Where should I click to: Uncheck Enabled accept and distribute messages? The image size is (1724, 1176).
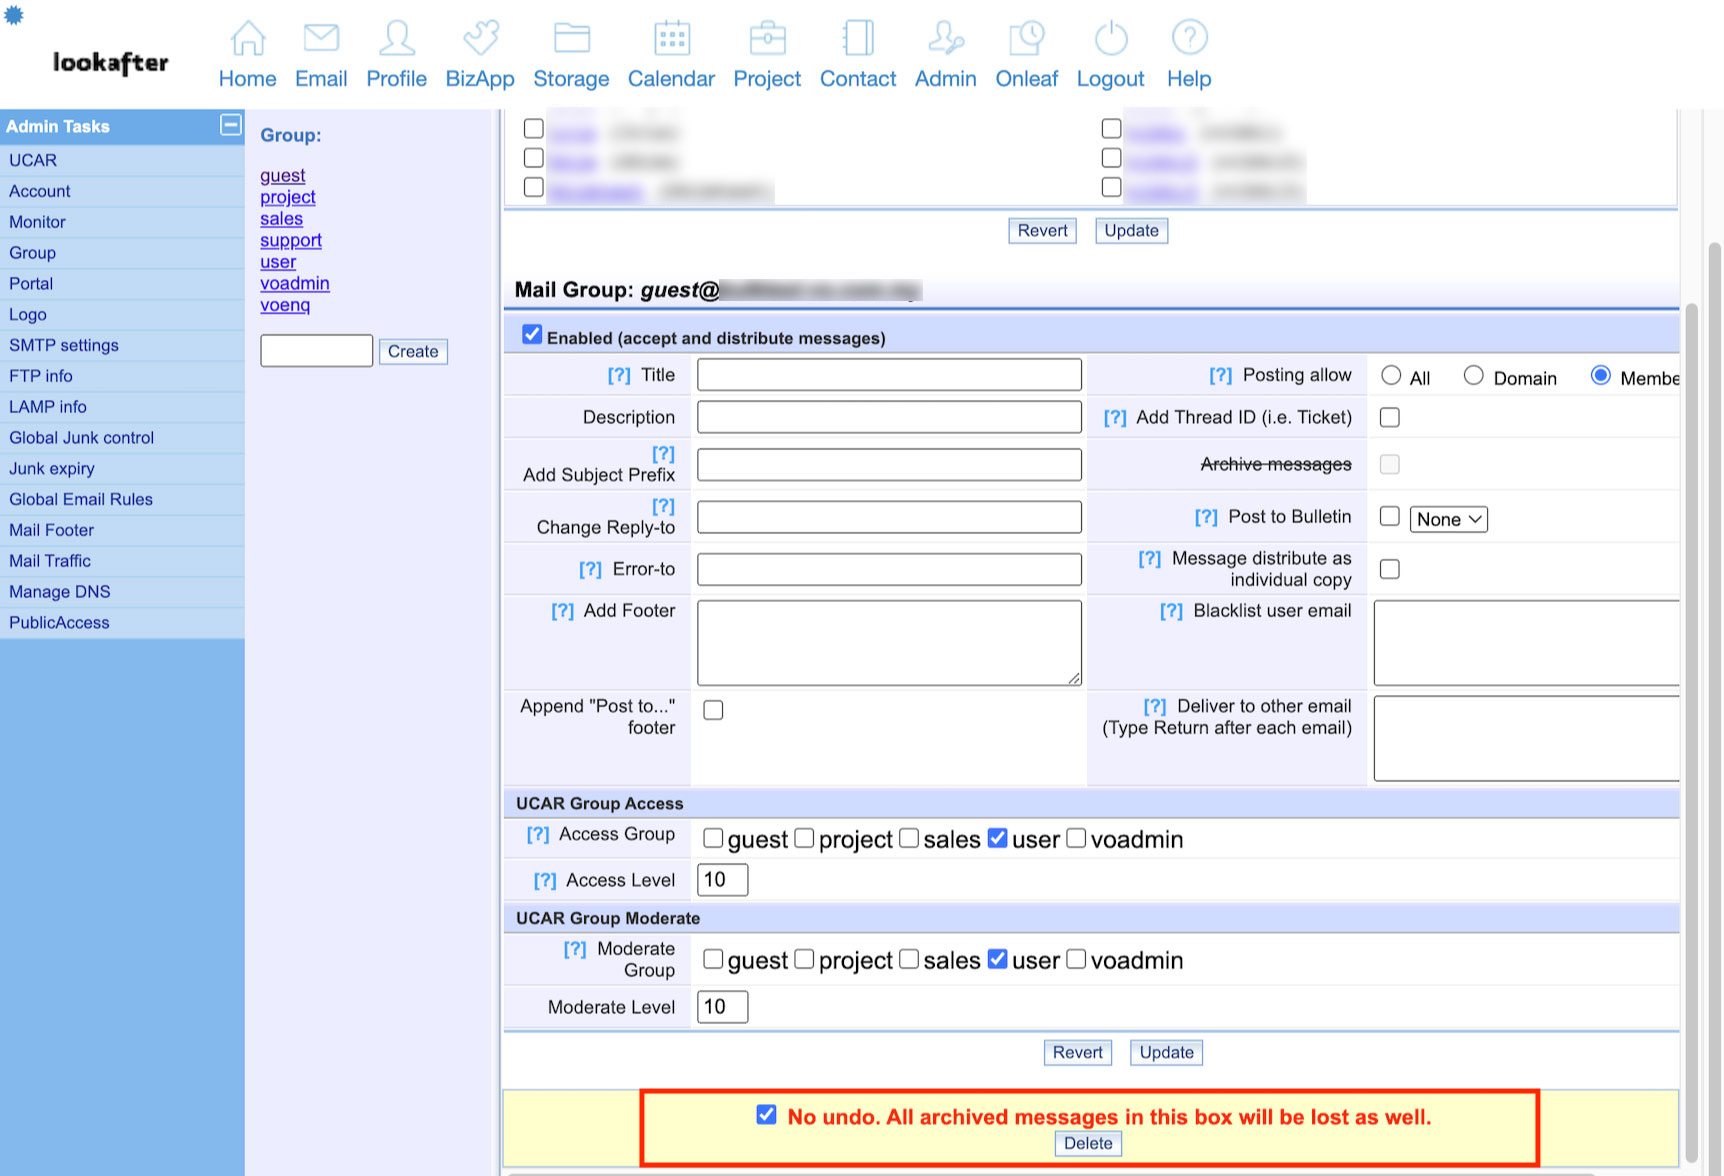pos(532,335)
